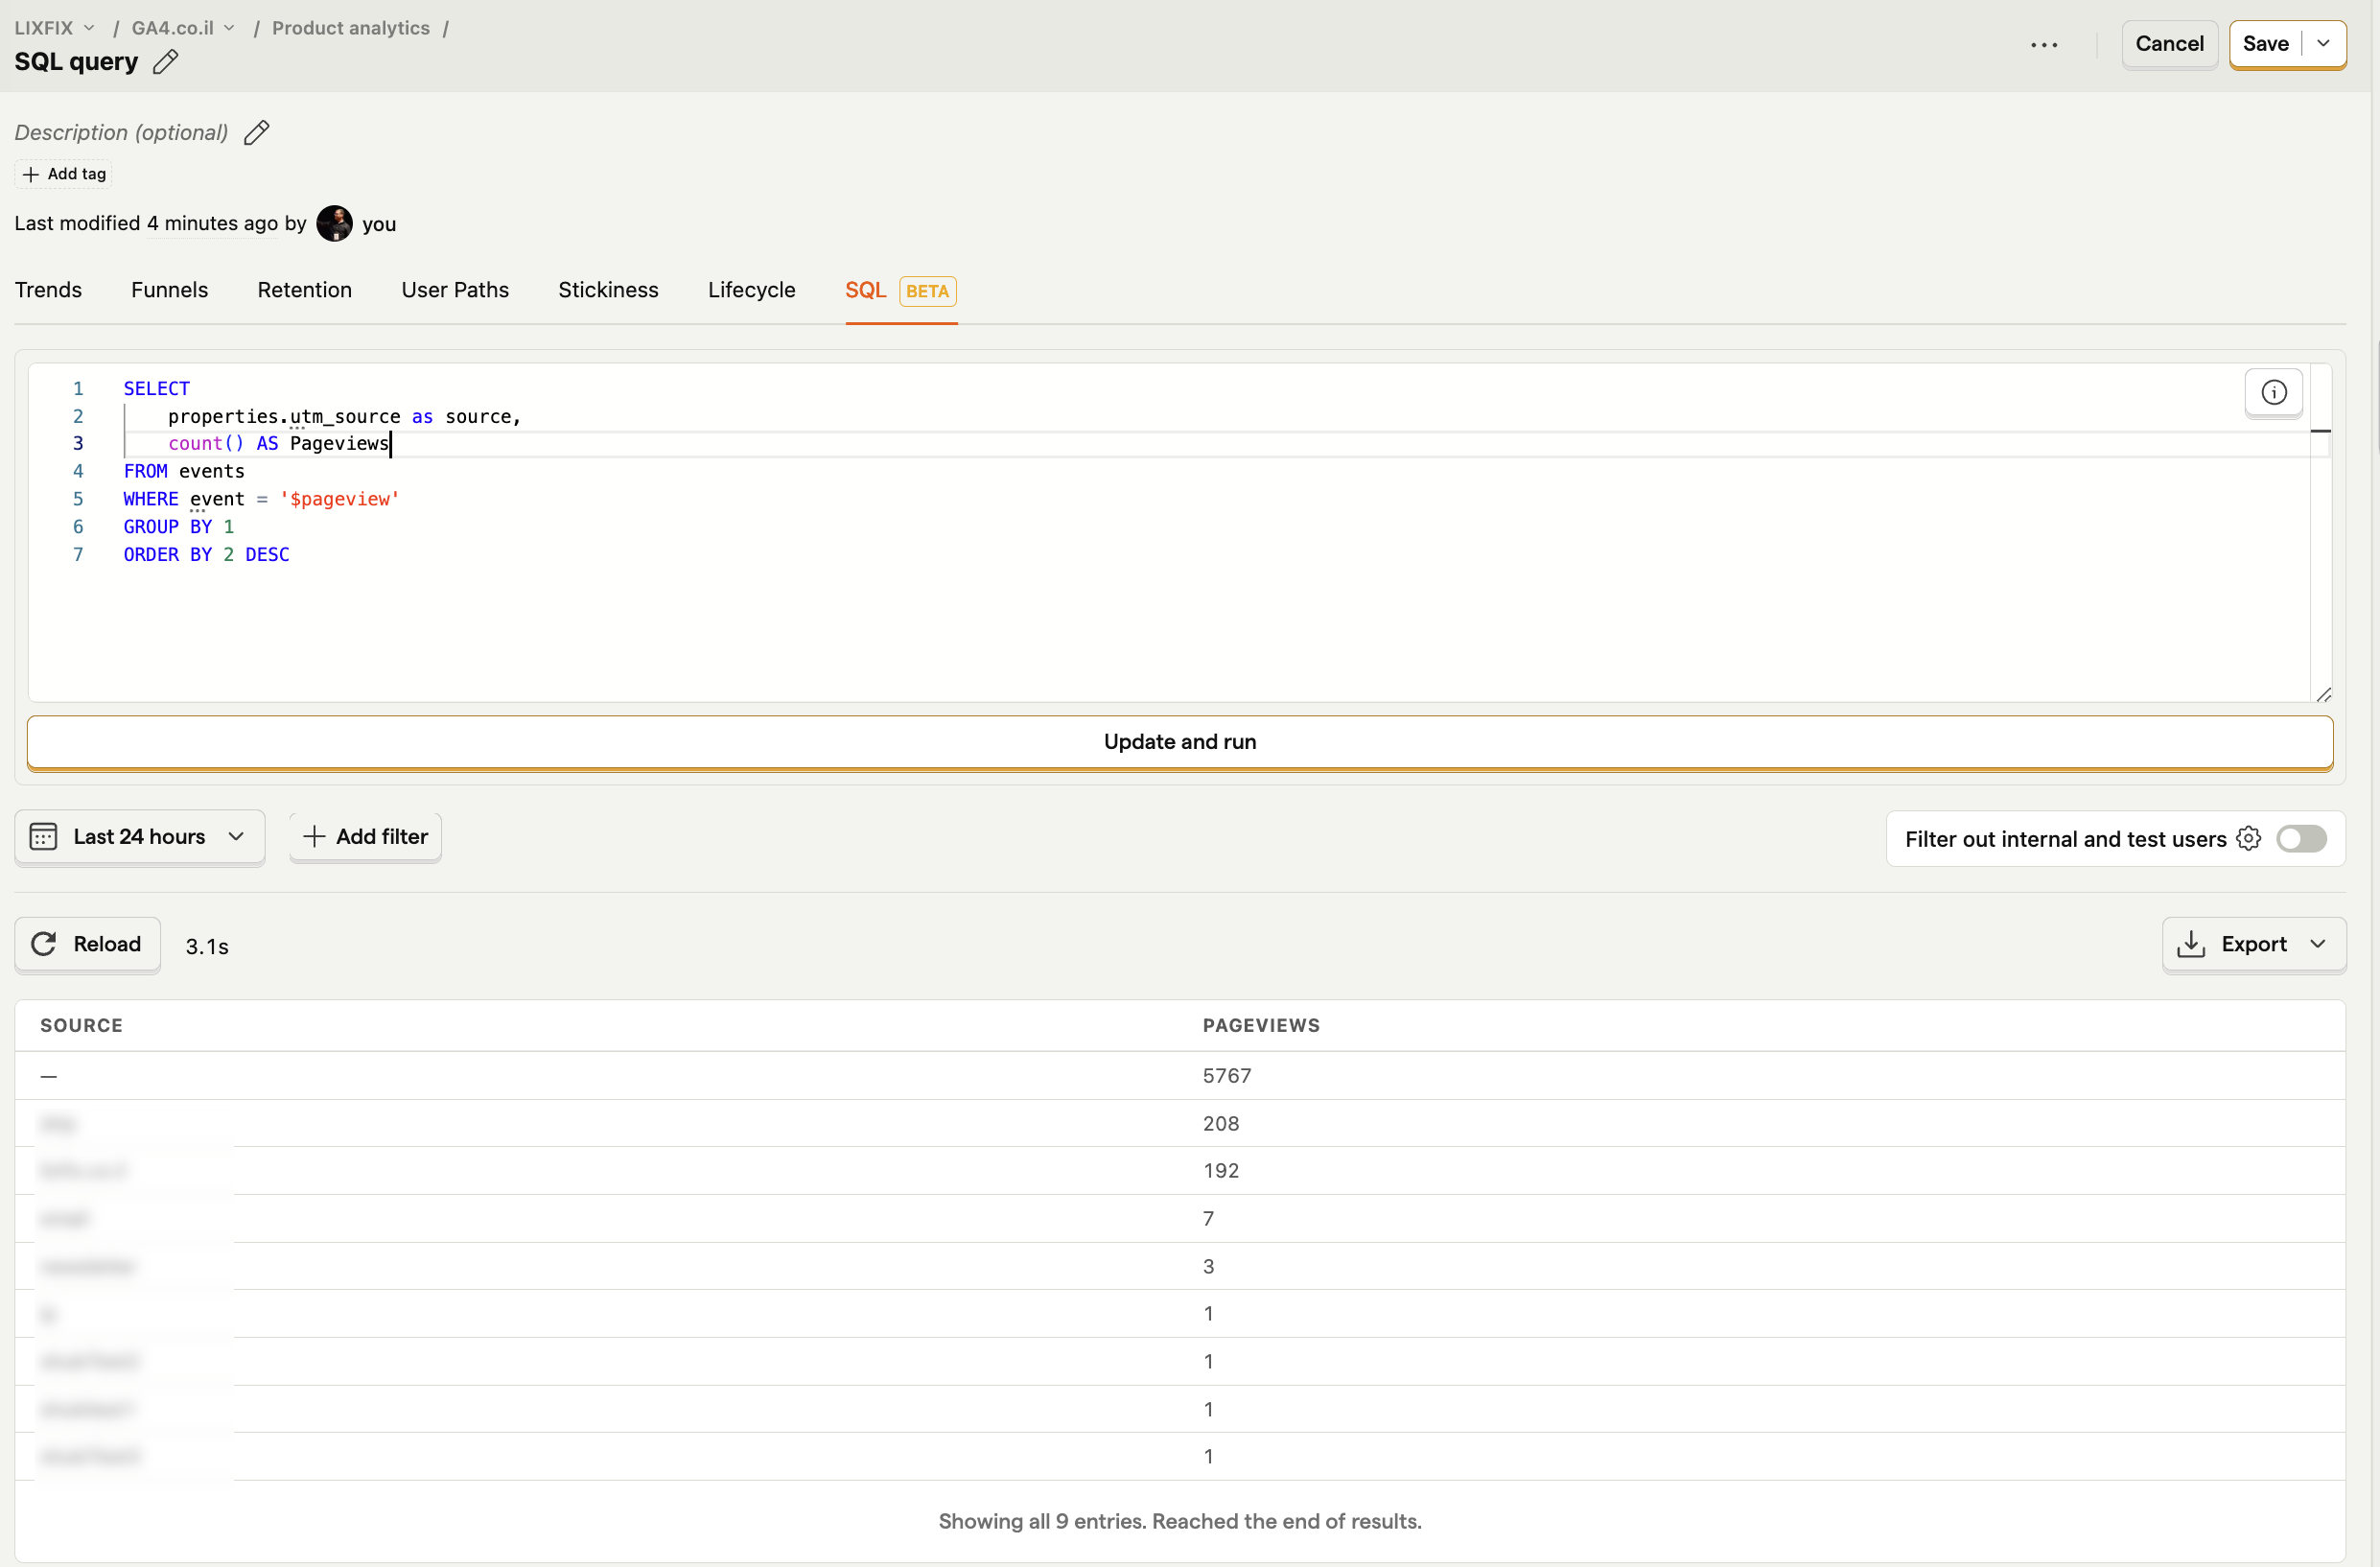Open the Last 24 hours date range dropdown

point(139,836)
